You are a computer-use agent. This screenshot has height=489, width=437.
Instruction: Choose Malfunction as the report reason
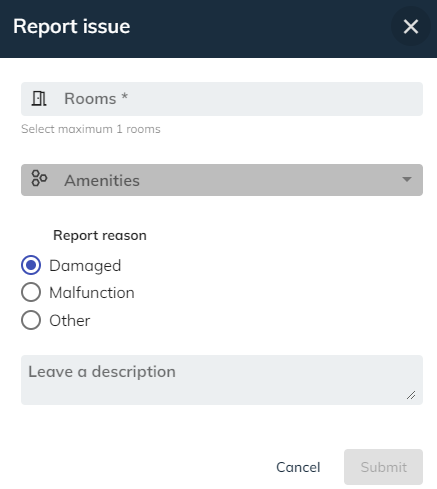[x=31, y=292]
